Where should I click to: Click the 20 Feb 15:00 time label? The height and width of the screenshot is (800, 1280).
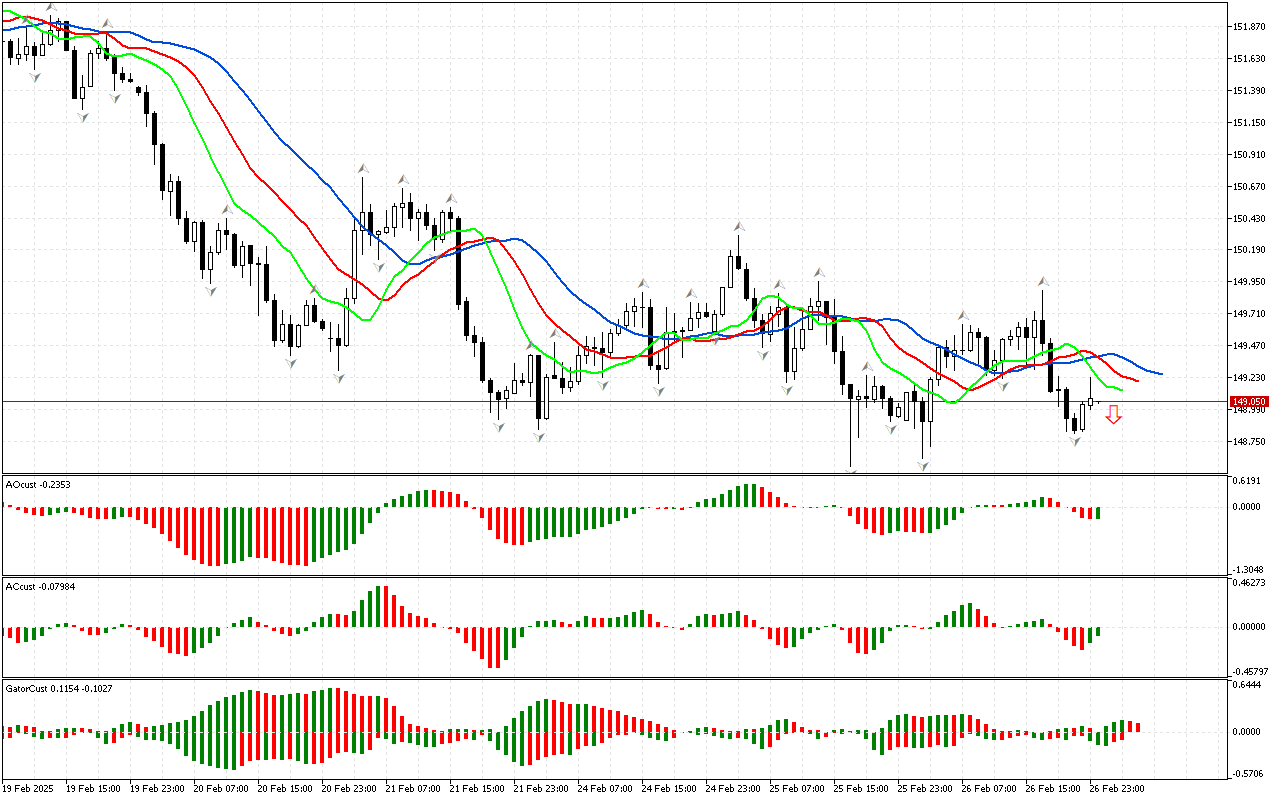pyautogui.click(x=285, y=789)
